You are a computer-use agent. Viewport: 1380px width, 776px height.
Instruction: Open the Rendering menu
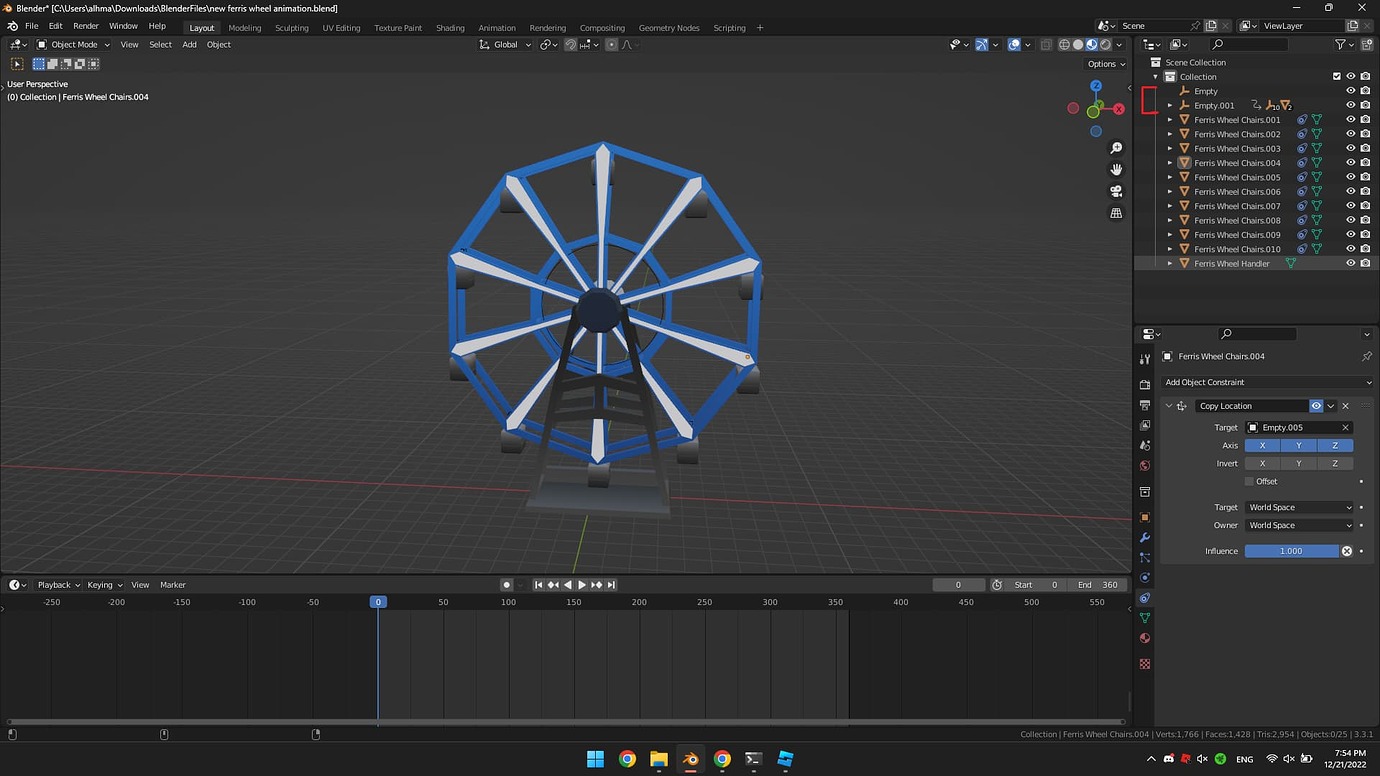point(547,27)
